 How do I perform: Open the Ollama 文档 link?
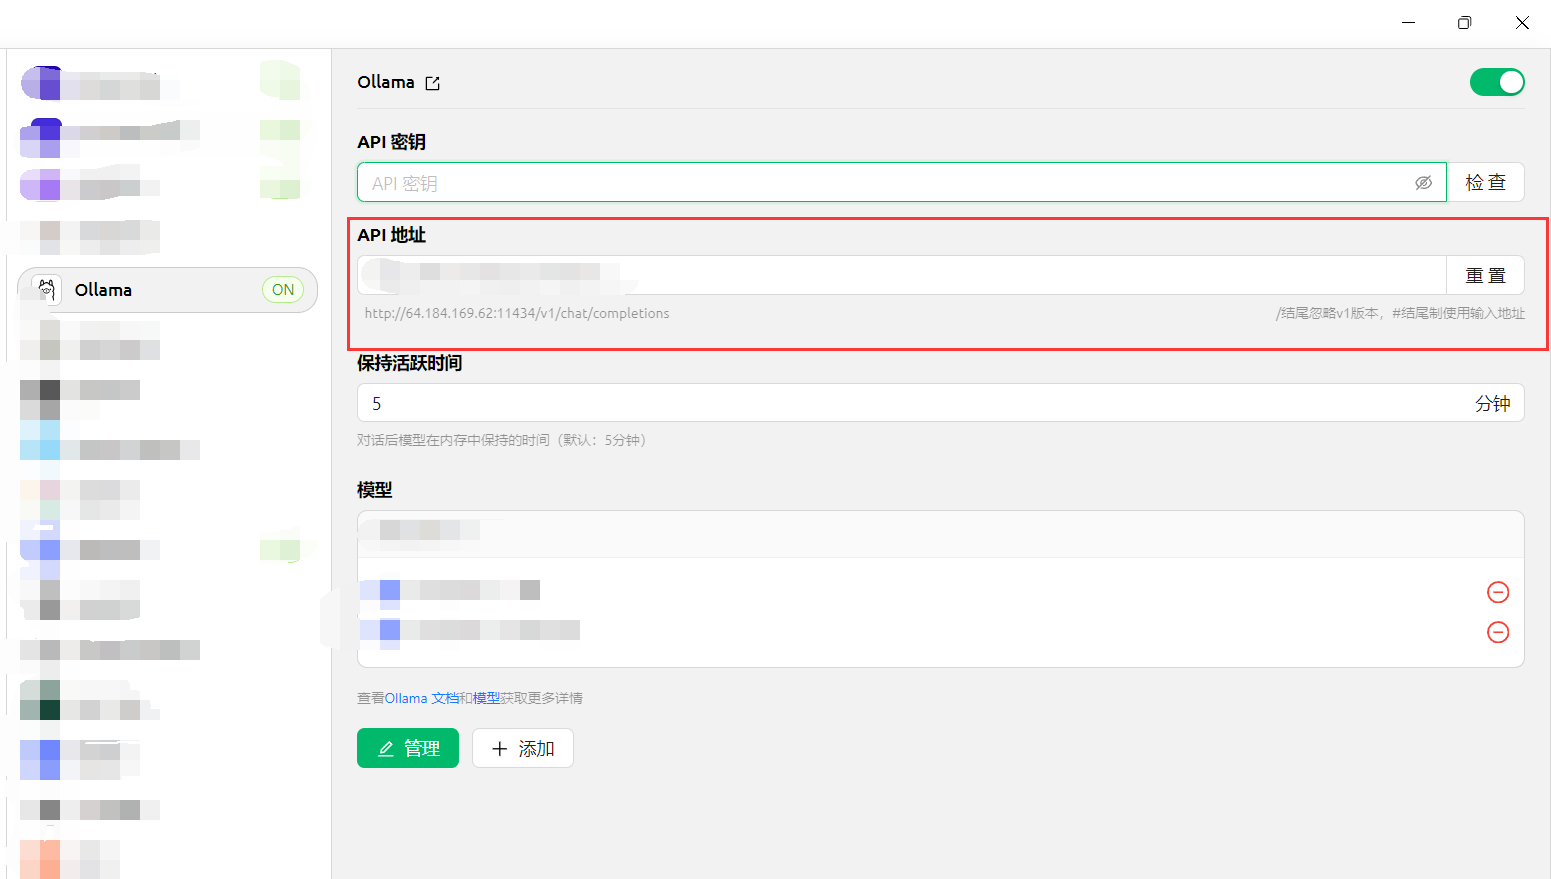pyautogui.click(x=421, y=698)
